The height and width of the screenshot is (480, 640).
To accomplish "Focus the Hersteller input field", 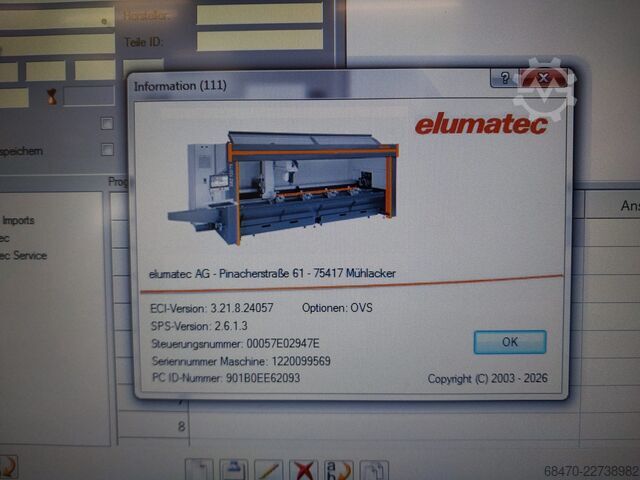I will coord(260,15).
